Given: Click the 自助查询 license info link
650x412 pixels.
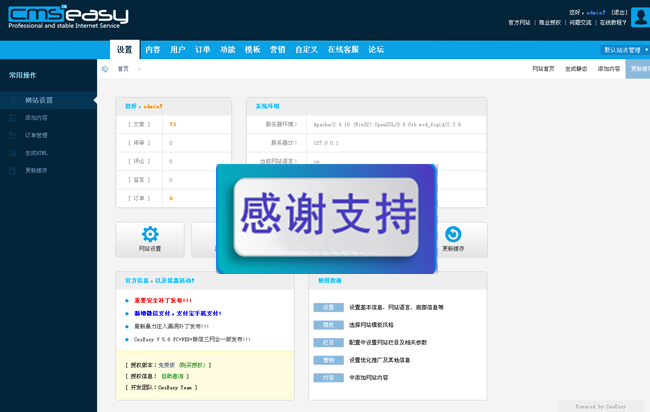Looking at the screenshot, I should pyautogui.click(x=172, y=376).
